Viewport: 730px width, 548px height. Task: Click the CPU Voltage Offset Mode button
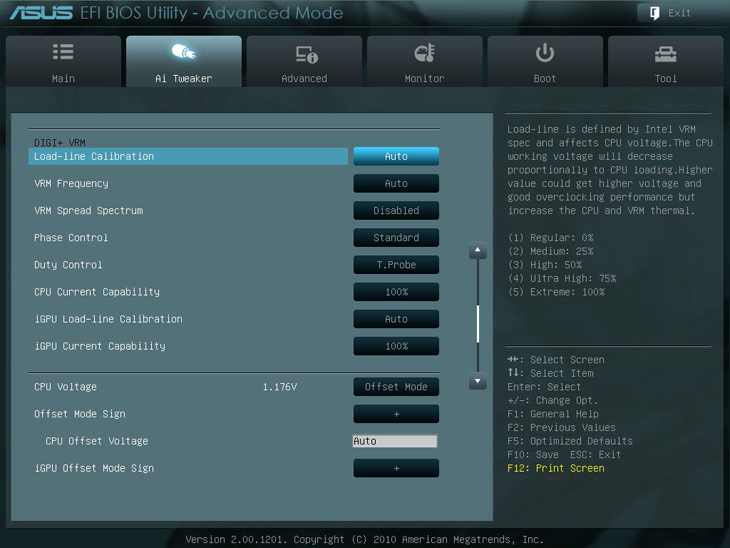pos(396,387)
